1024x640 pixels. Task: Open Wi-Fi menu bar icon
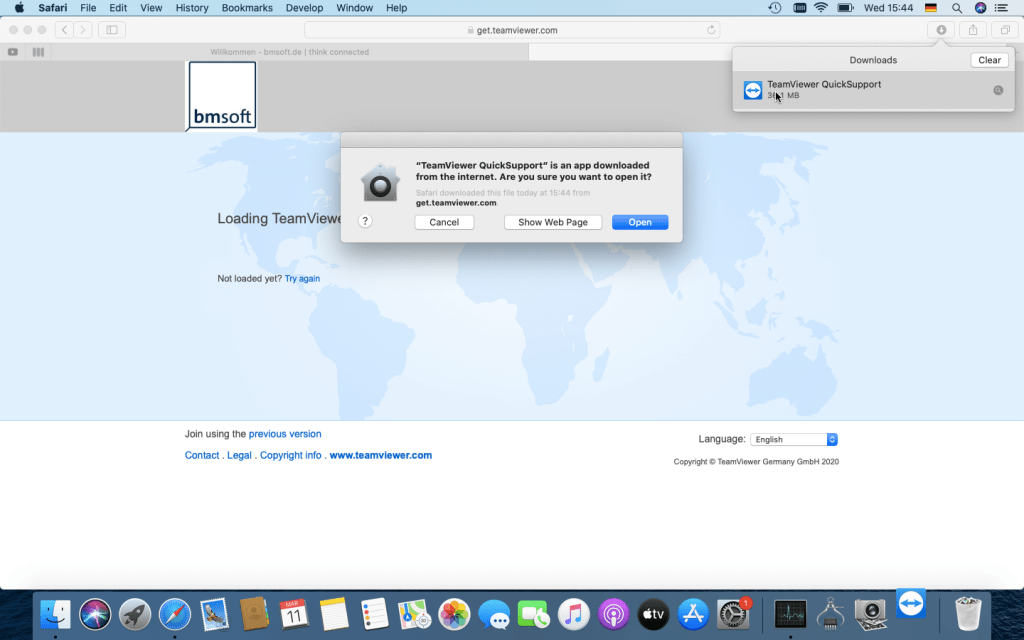(821, 8)
